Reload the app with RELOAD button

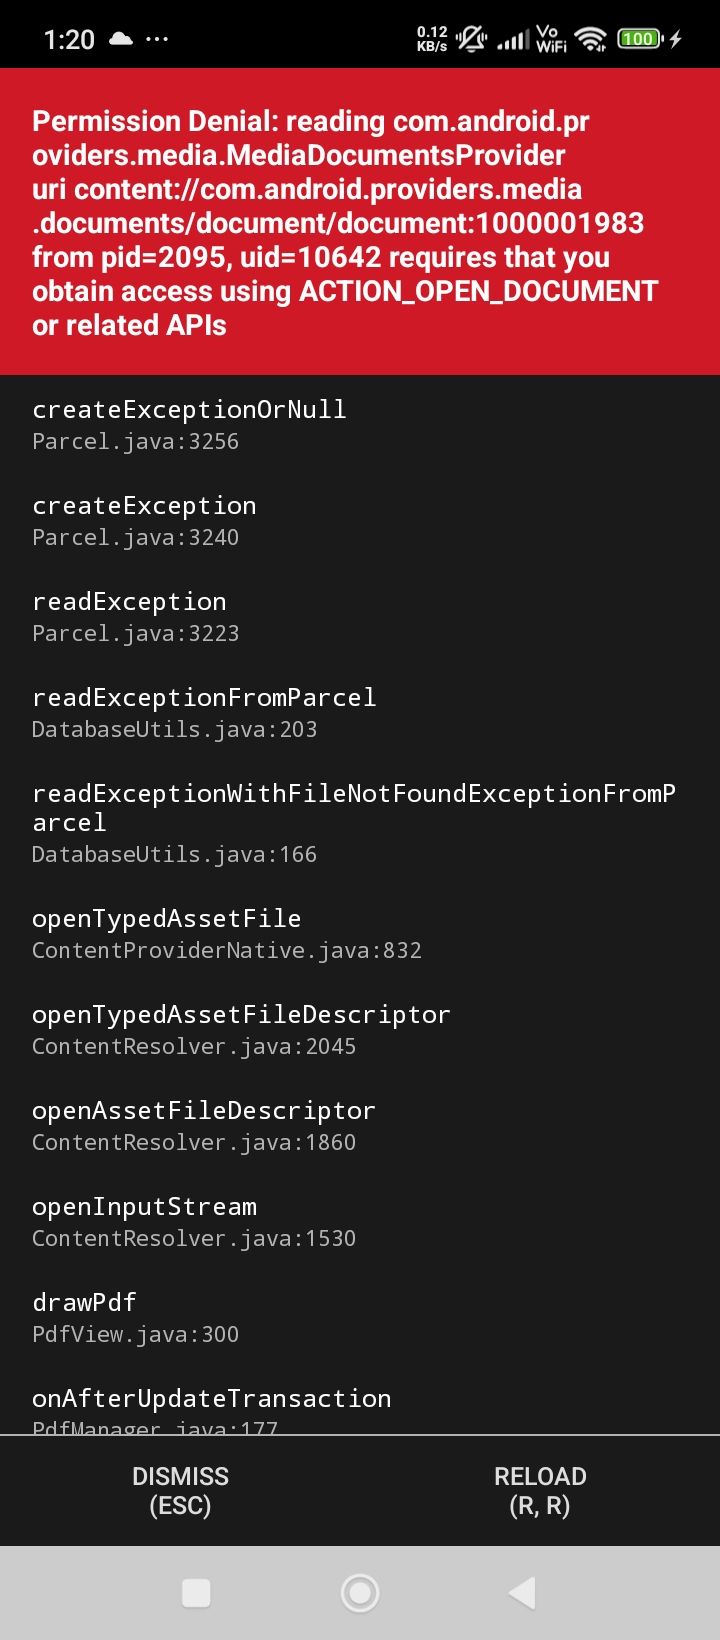(540, 1490)
